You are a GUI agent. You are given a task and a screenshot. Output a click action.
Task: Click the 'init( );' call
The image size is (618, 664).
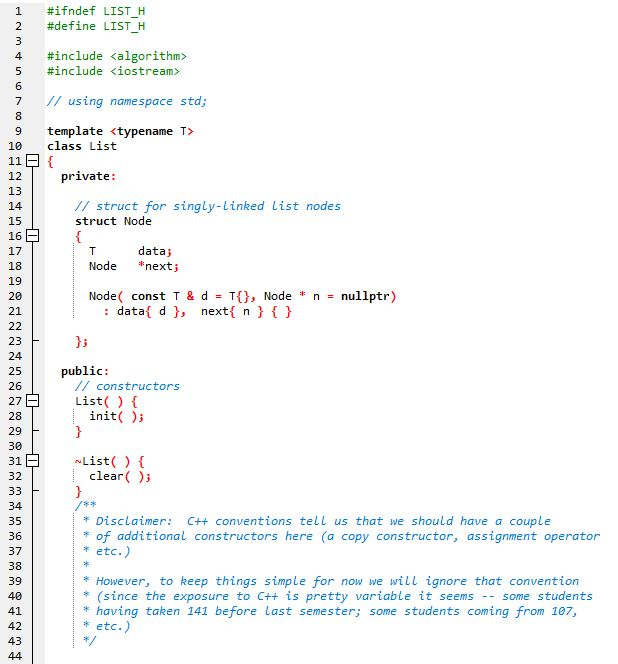pyautogui.click(x=116, y=416)
